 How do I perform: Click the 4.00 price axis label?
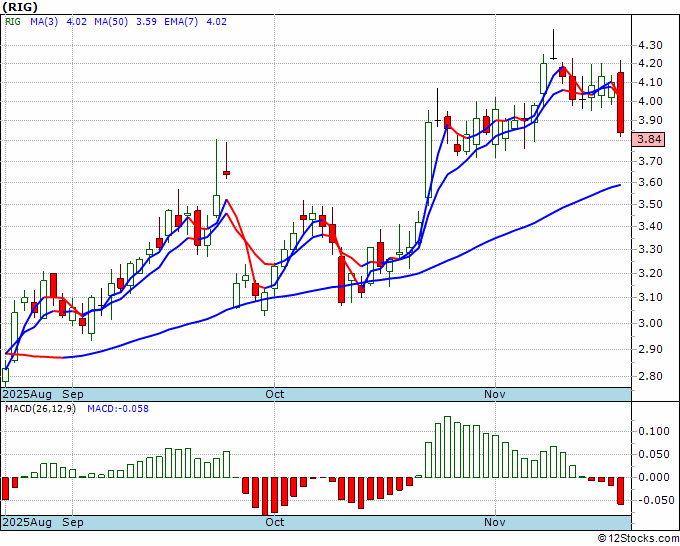[x=650, y=101]
